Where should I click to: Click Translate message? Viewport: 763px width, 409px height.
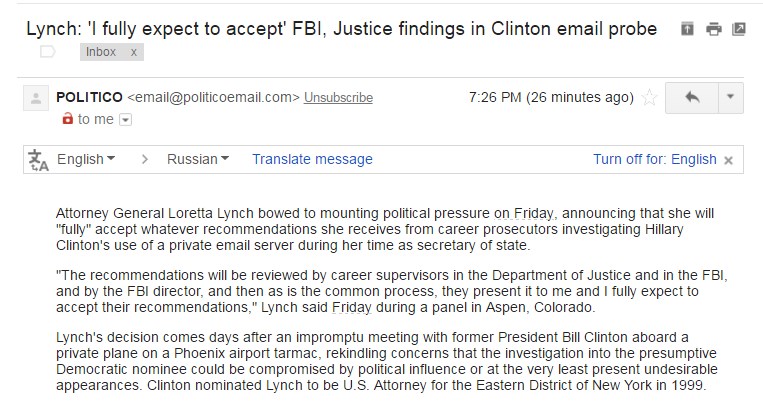(x=312, y=160)
